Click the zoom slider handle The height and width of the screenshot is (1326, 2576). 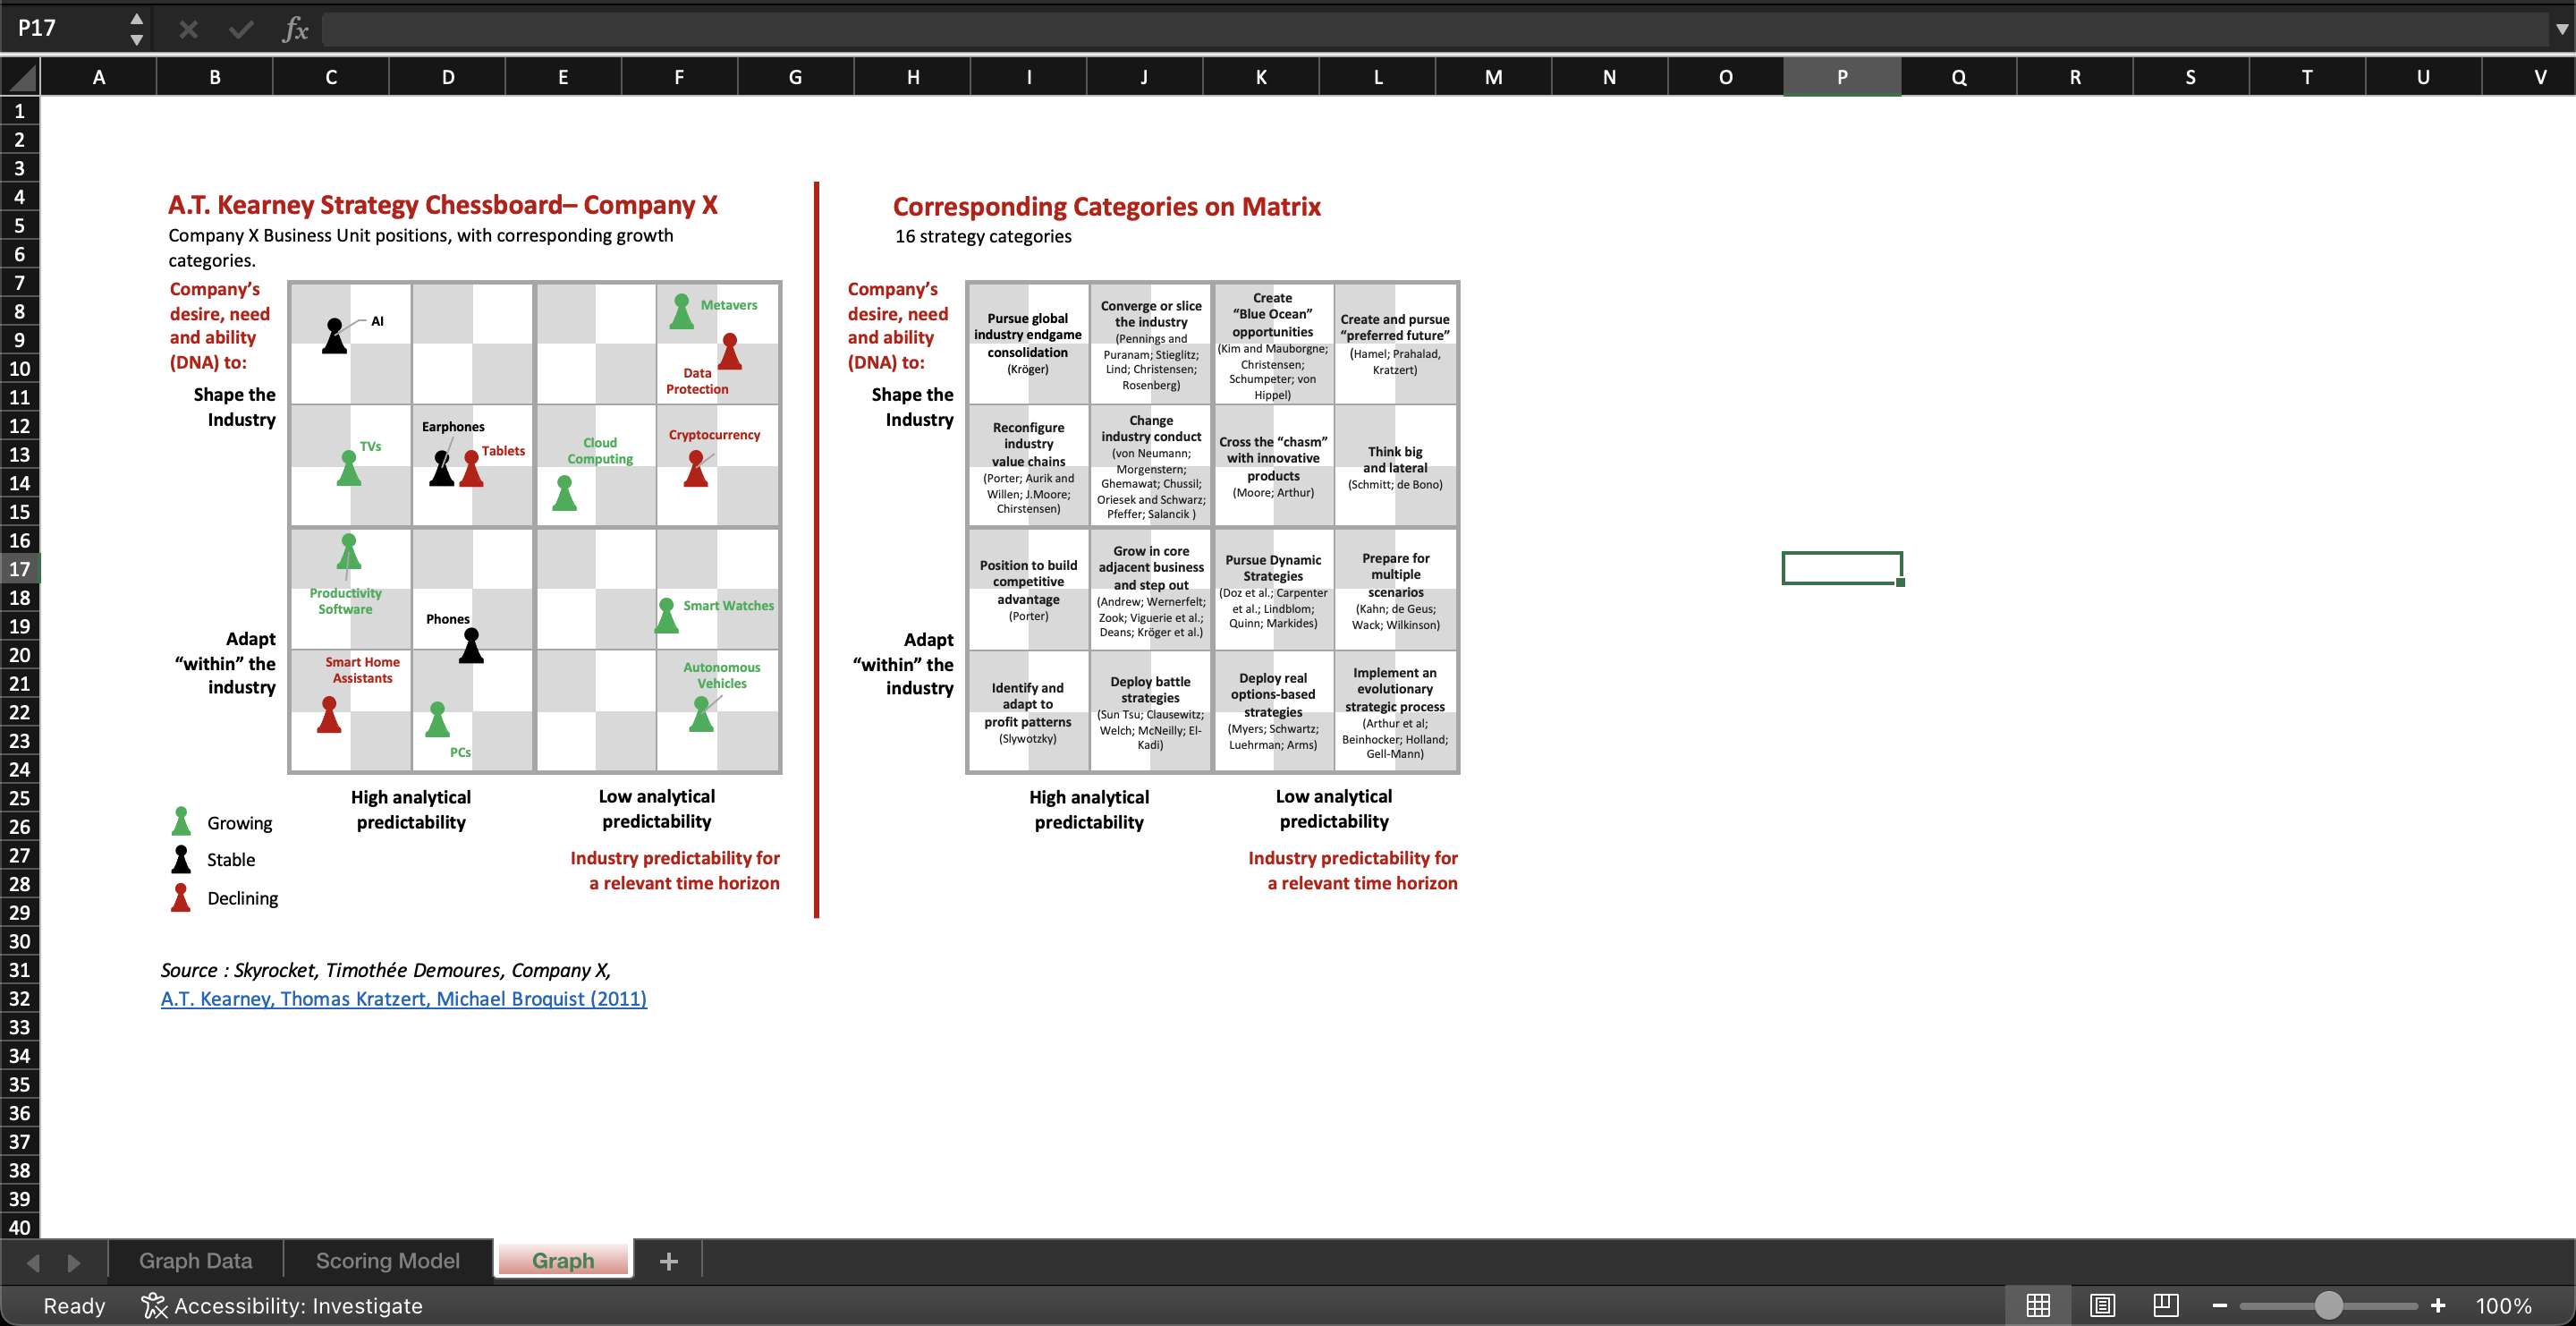(2328, 1305)
